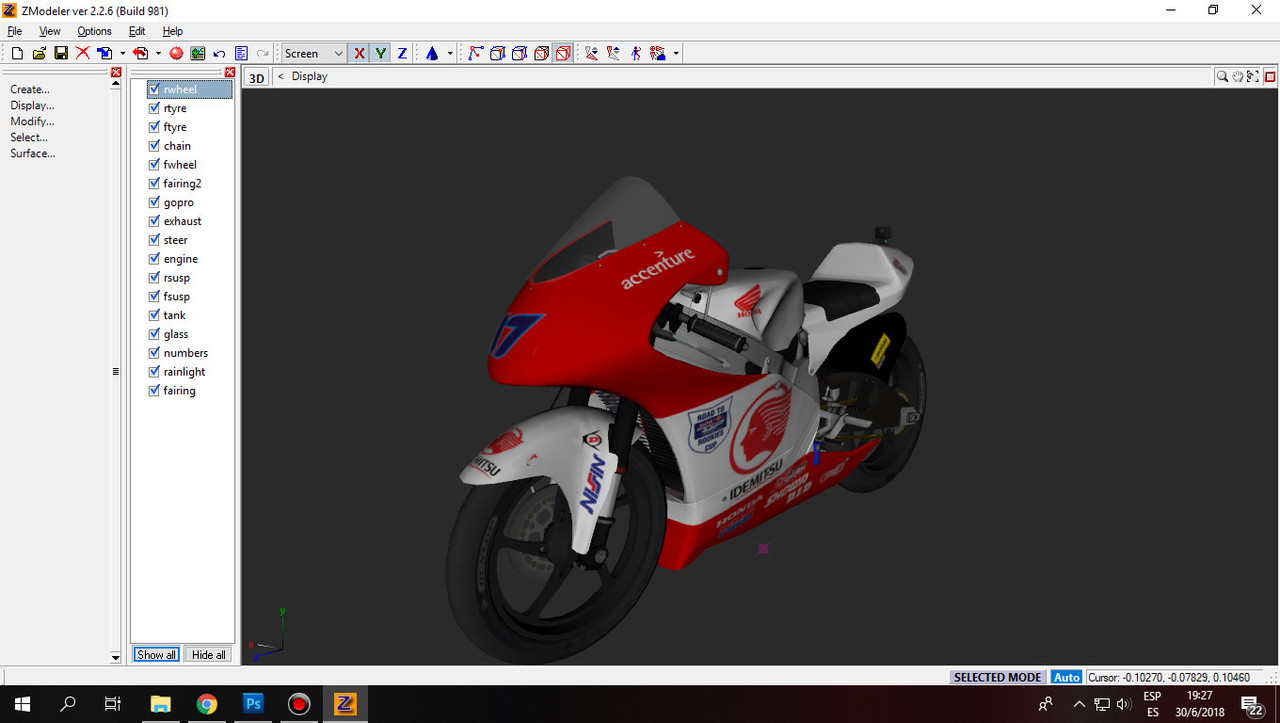
Task: Open the Help menu
Action: 173,31
